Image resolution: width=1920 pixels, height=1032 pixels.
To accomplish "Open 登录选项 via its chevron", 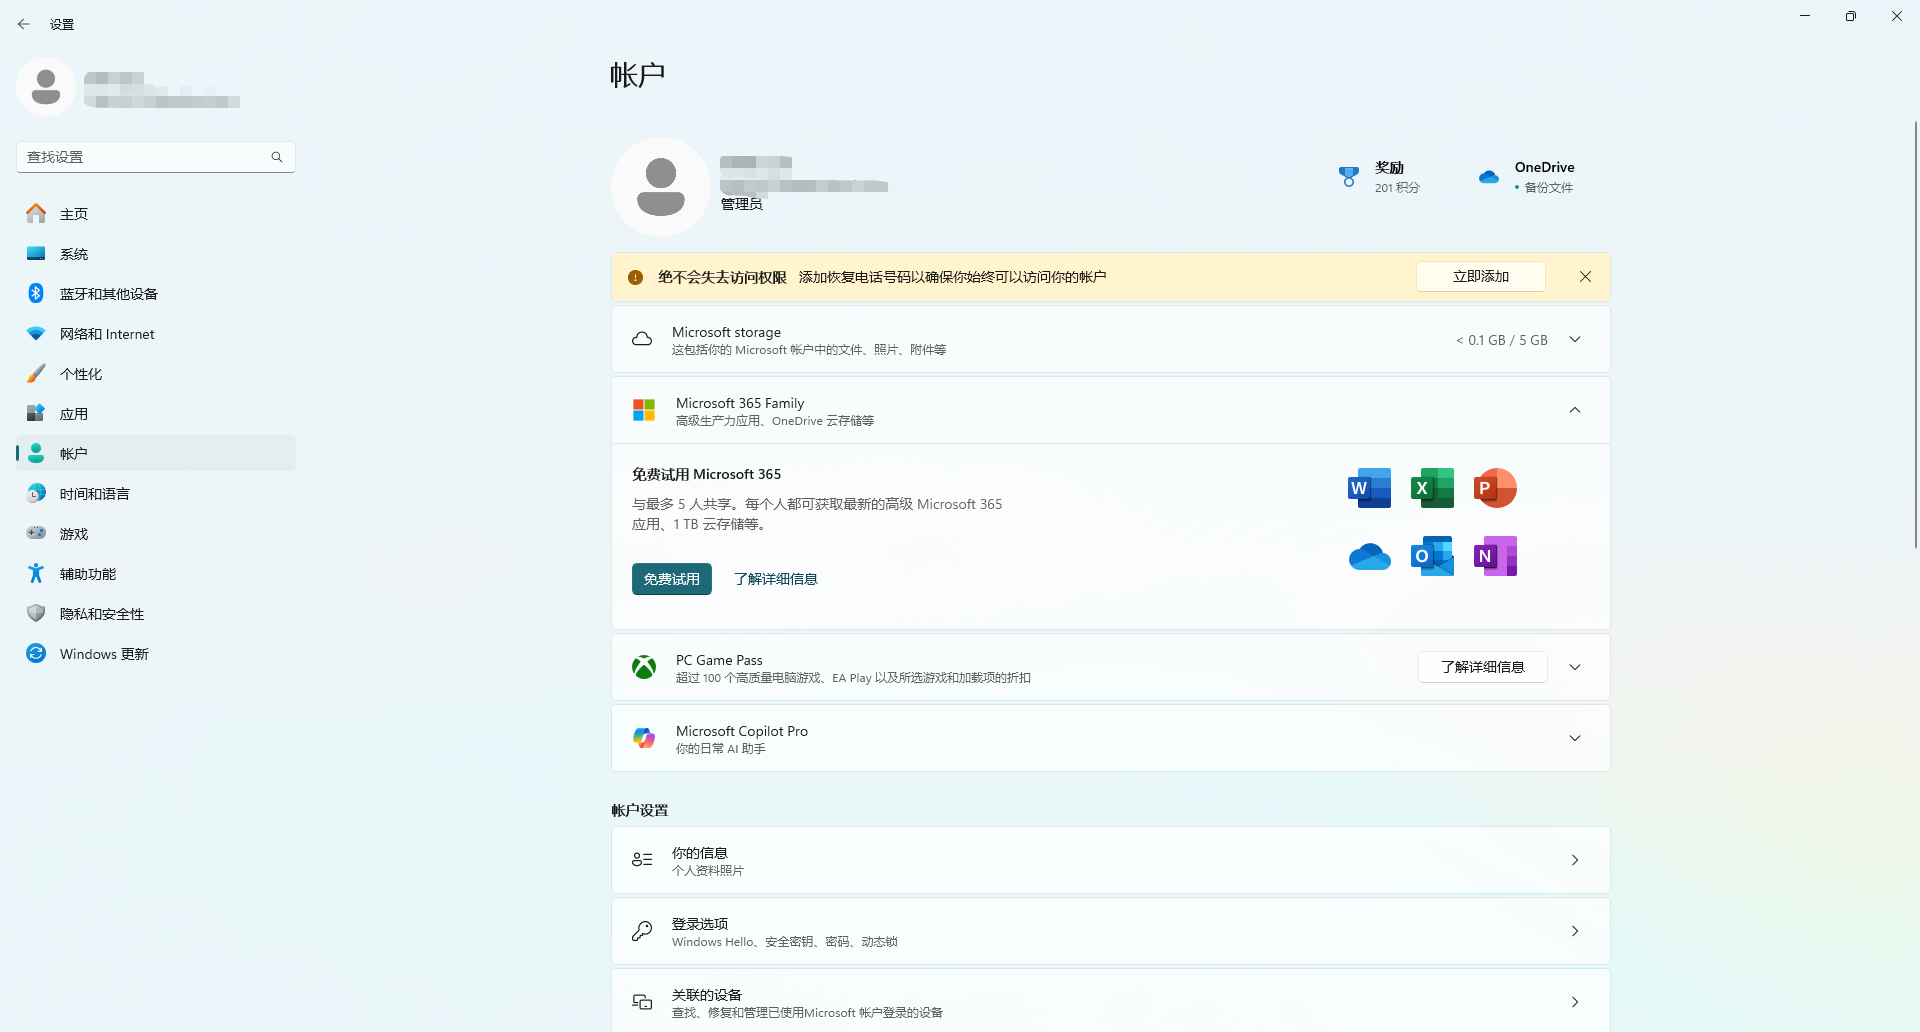I will click(1575, 931).
